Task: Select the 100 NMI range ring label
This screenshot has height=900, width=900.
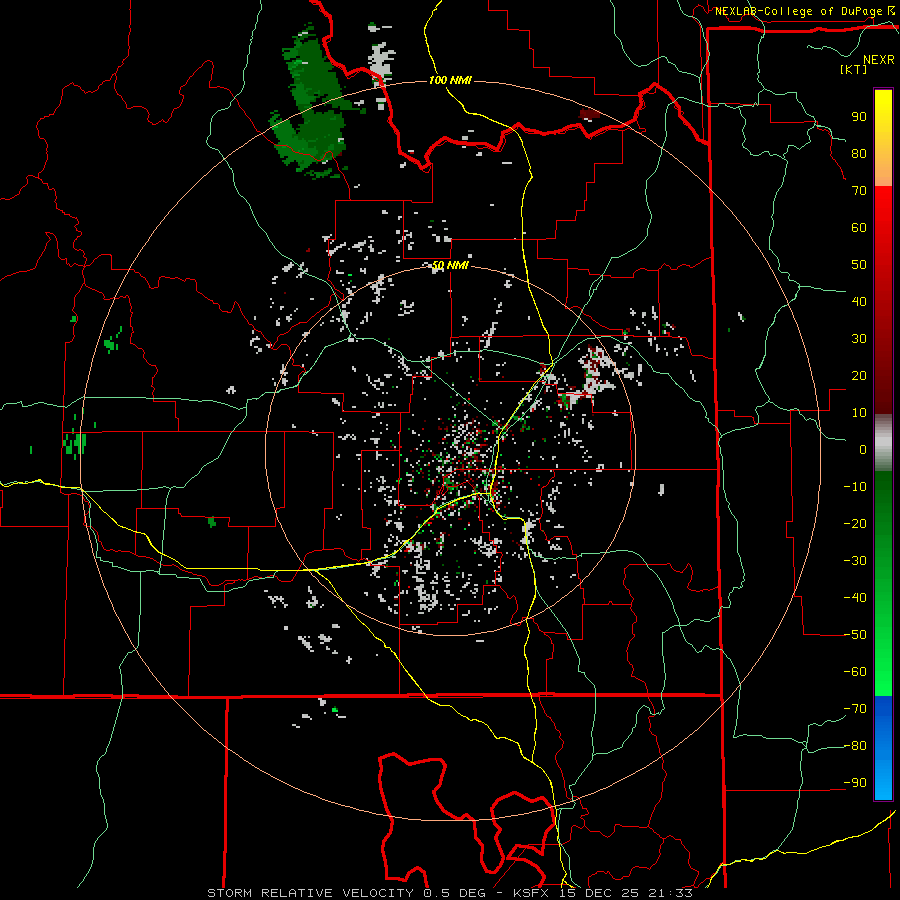Action: pos(450,80)
